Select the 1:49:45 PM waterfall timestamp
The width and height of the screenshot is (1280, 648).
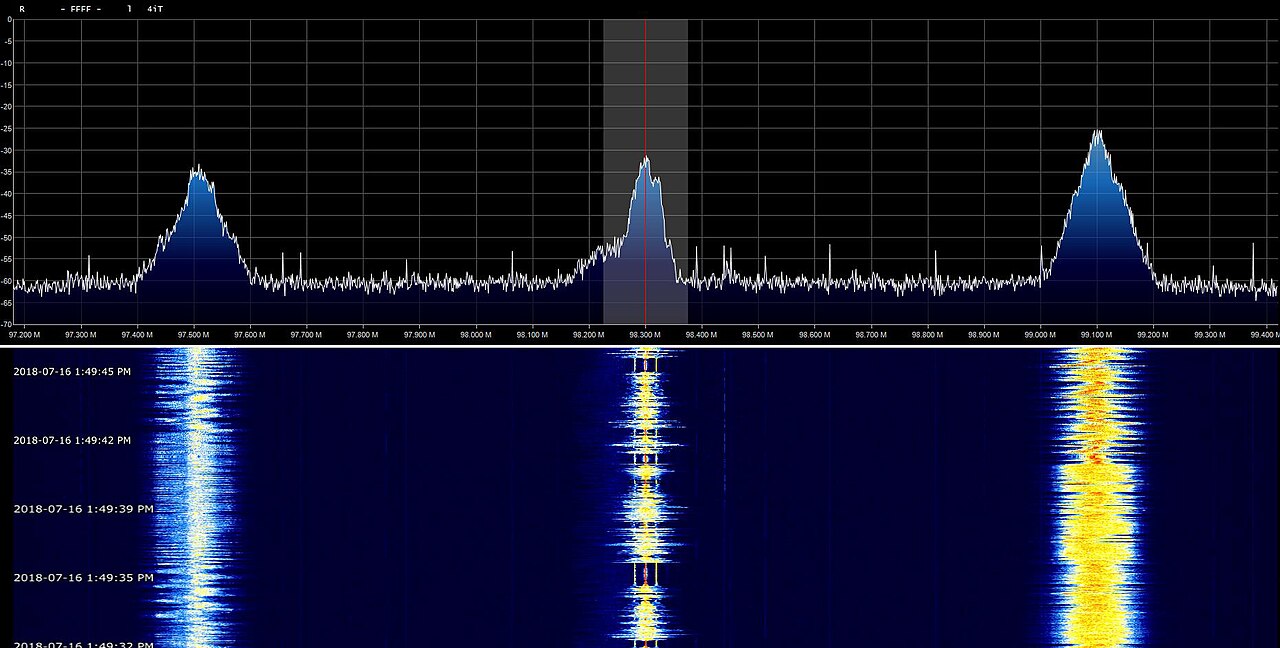click(x=72, y=372)
